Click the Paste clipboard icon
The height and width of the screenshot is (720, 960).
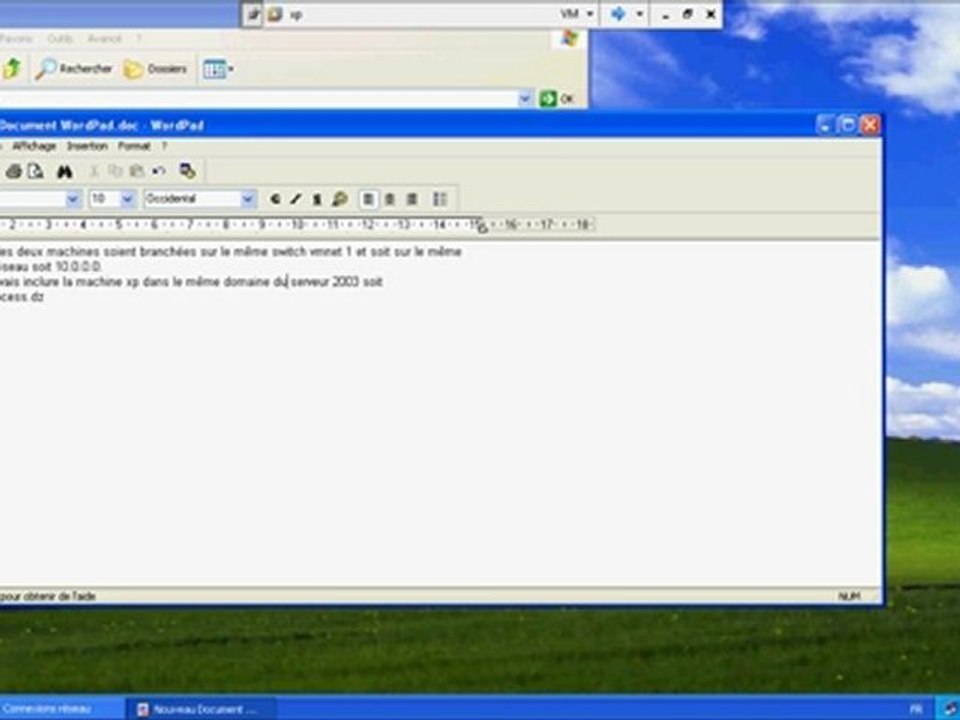[x=137, y=171]
